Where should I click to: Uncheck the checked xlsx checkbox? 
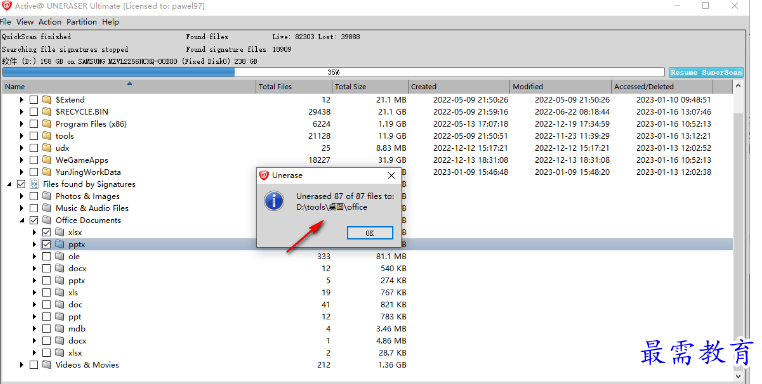pyautogui.click(x=47, y=232)
